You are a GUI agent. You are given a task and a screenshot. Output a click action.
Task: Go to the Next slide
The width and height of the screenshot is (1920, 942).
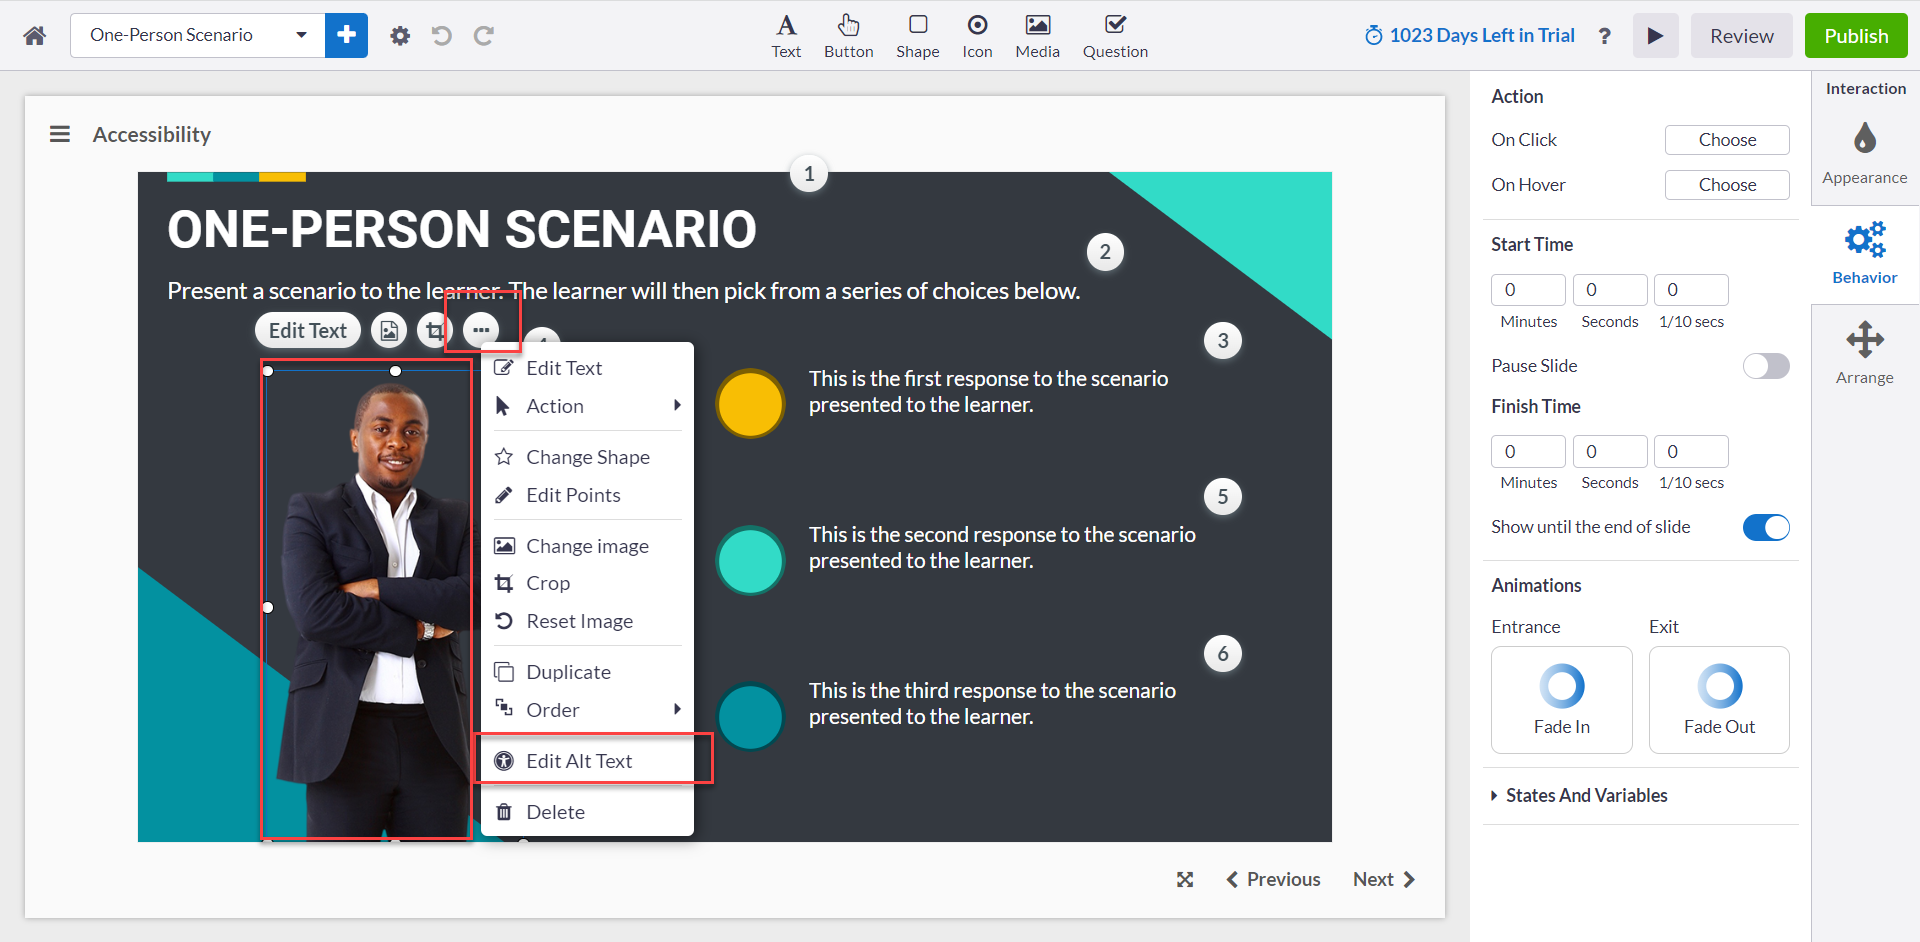(1384, 879)
